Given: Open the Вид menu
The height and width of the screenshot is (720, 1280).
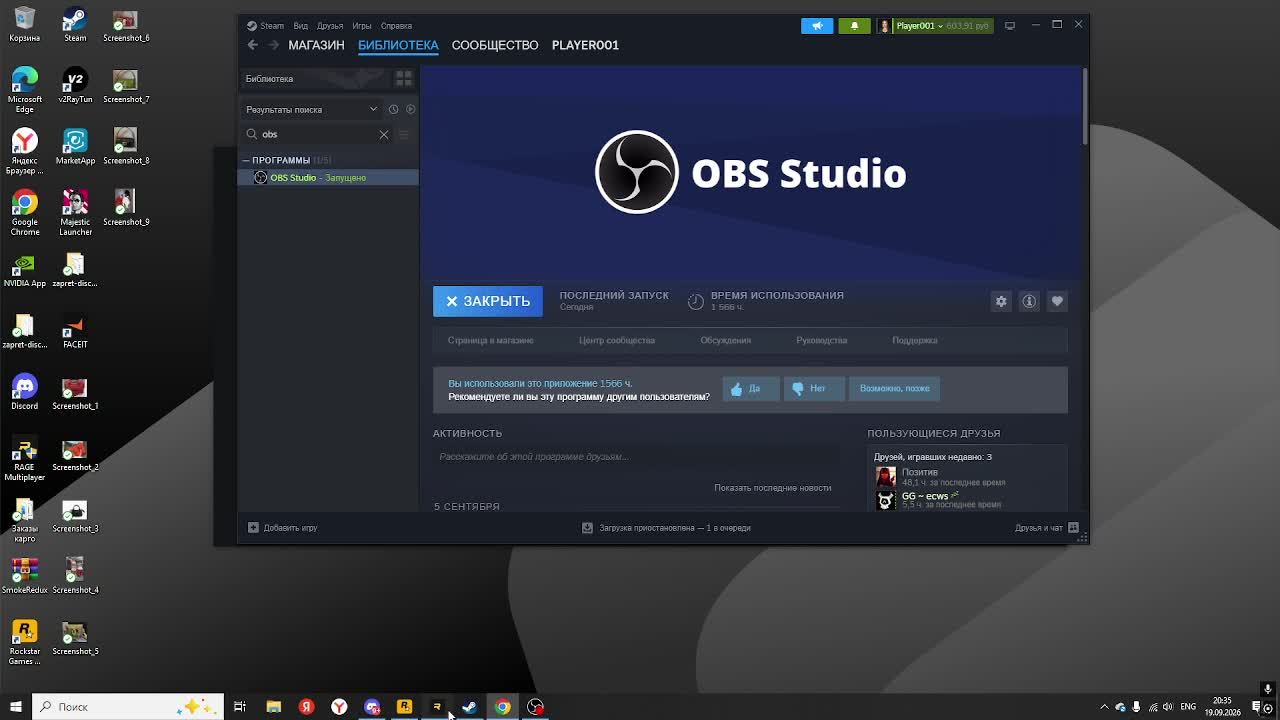Looking at the screenshot, I should [x=300, y=26].
